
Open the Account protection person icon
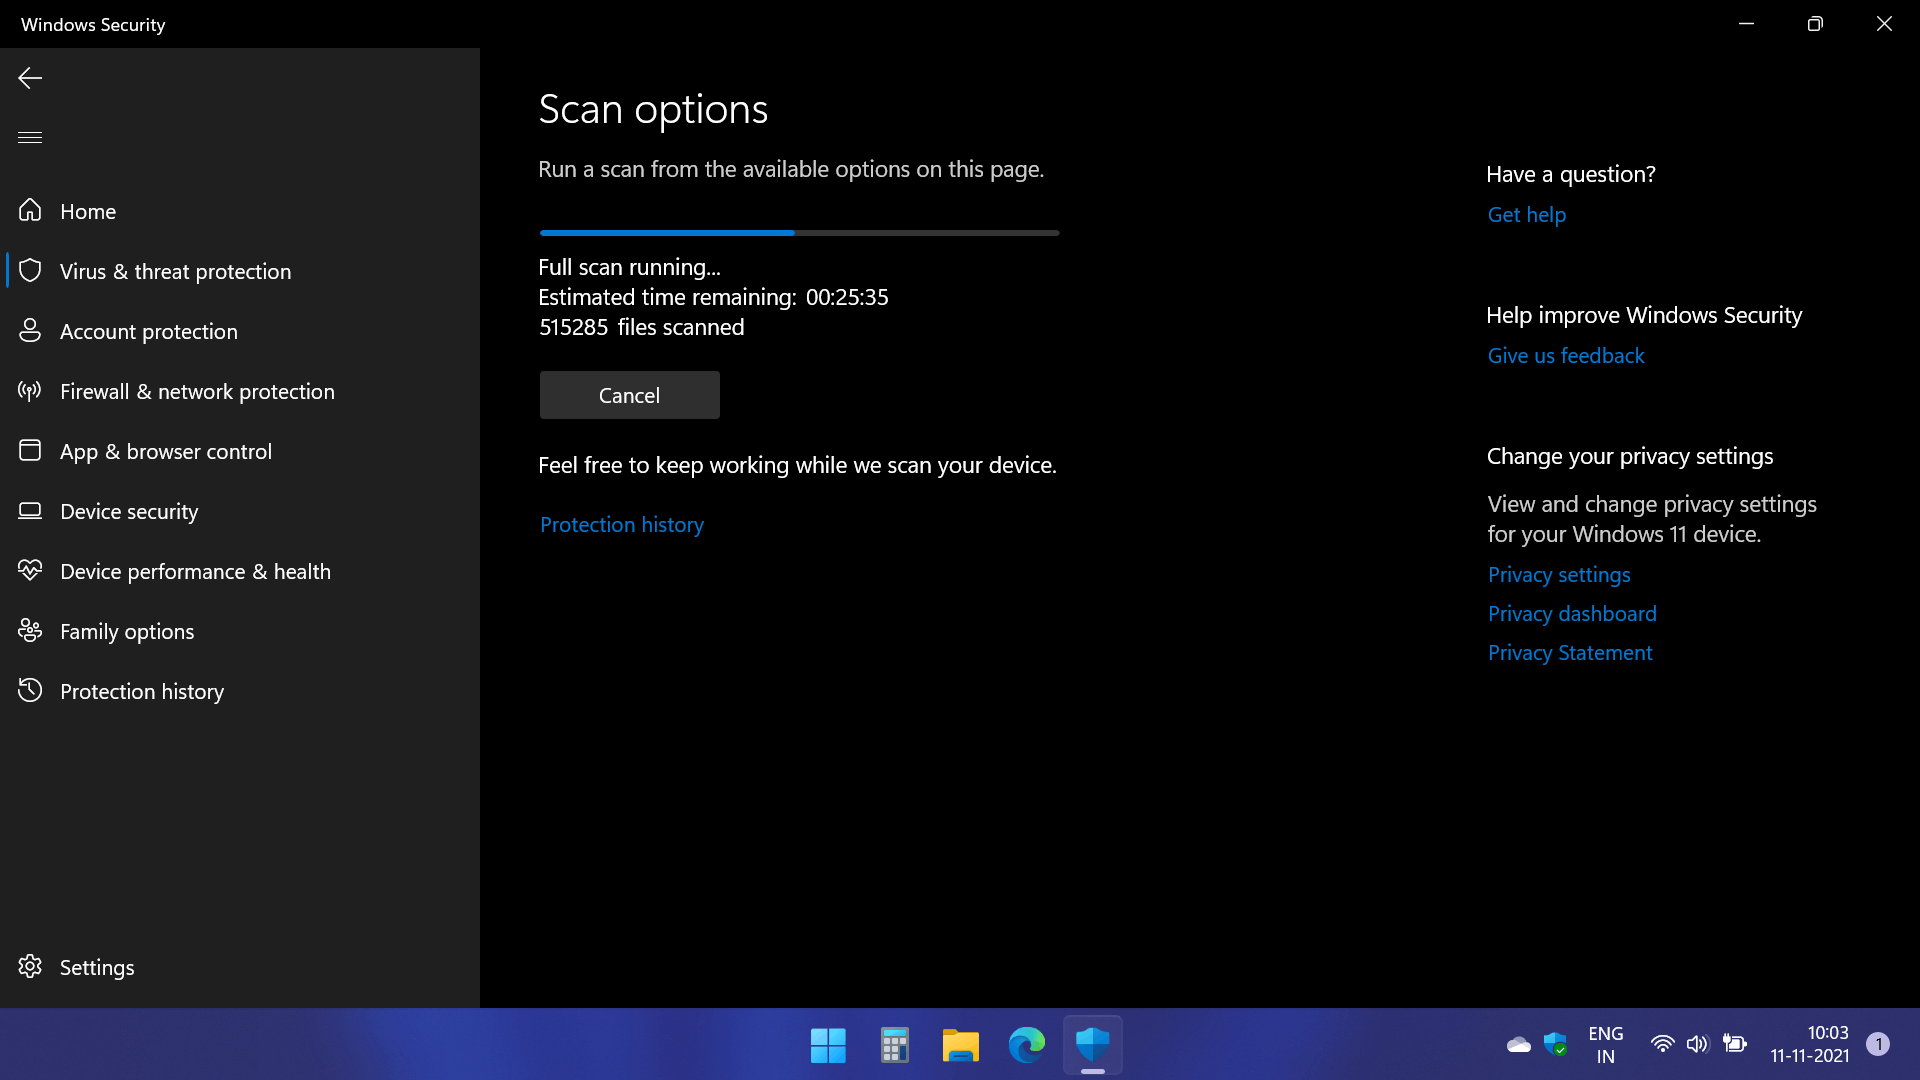coord(30,331)
